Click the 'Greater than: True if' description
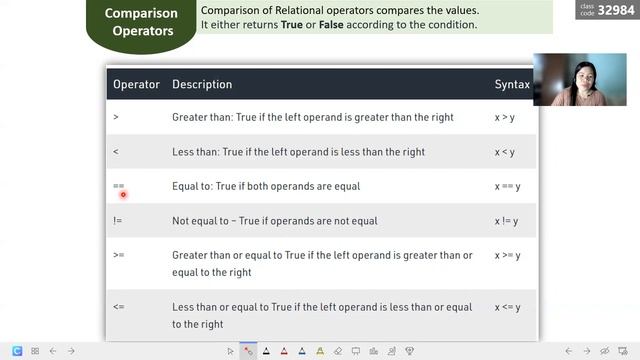The width and height of the screenshot is (640, 360). pos(313,118)
